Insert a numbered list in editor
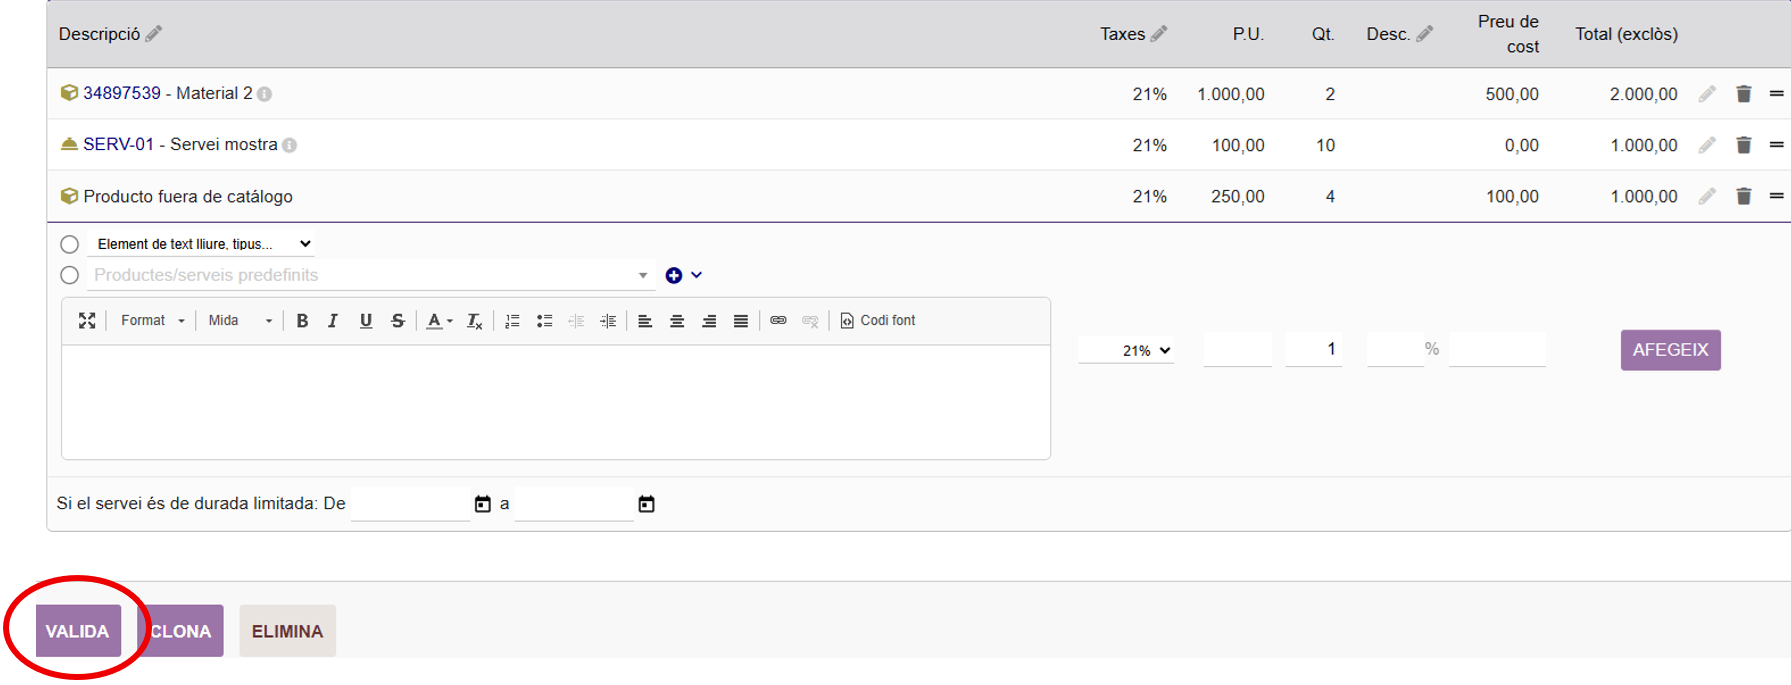 512,321
